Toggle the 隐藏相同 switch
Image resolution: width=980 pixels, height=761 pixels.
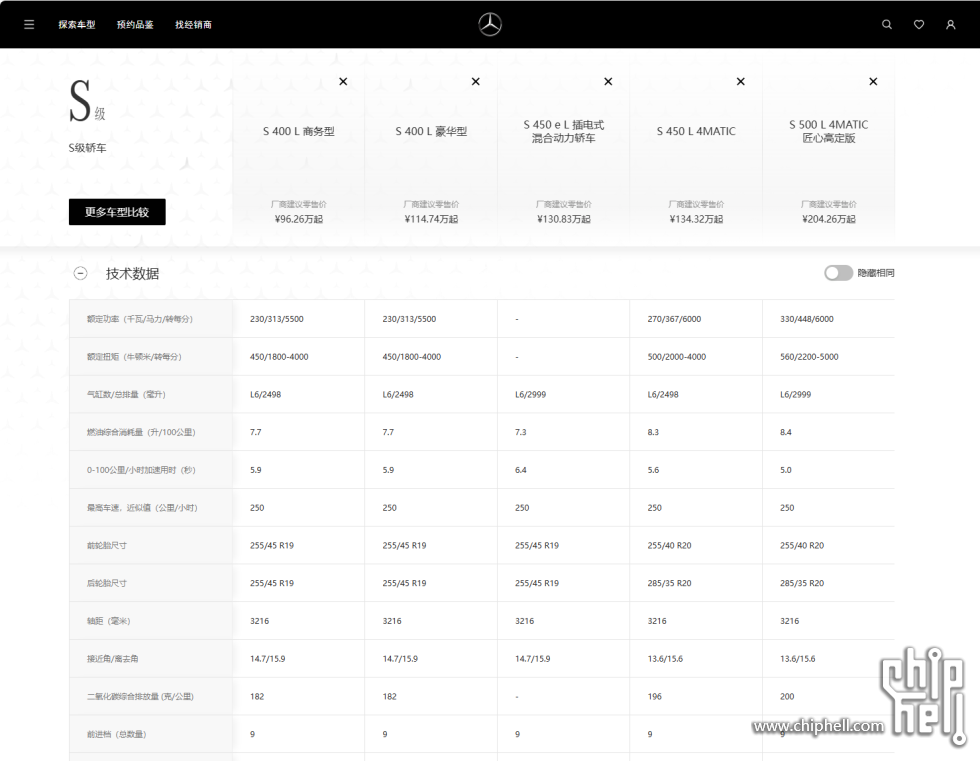click(x=838, y=273)
